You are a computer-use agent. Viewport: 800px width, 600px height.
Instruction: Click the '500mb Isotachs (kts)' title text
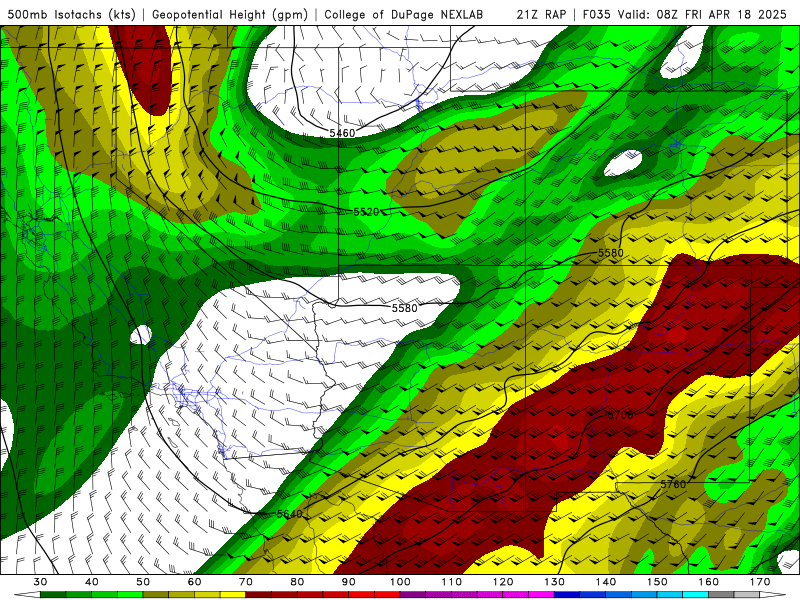click(x=72, y=15)
